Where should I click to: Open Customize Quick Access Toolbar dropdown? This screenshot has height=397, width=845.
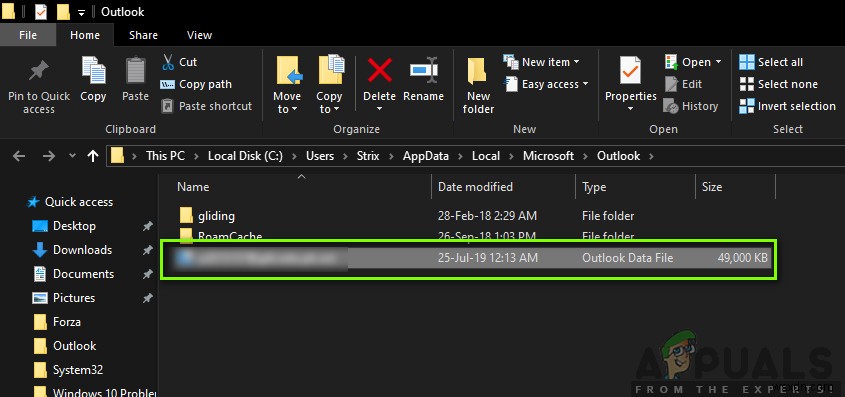[x=81, y=12]
